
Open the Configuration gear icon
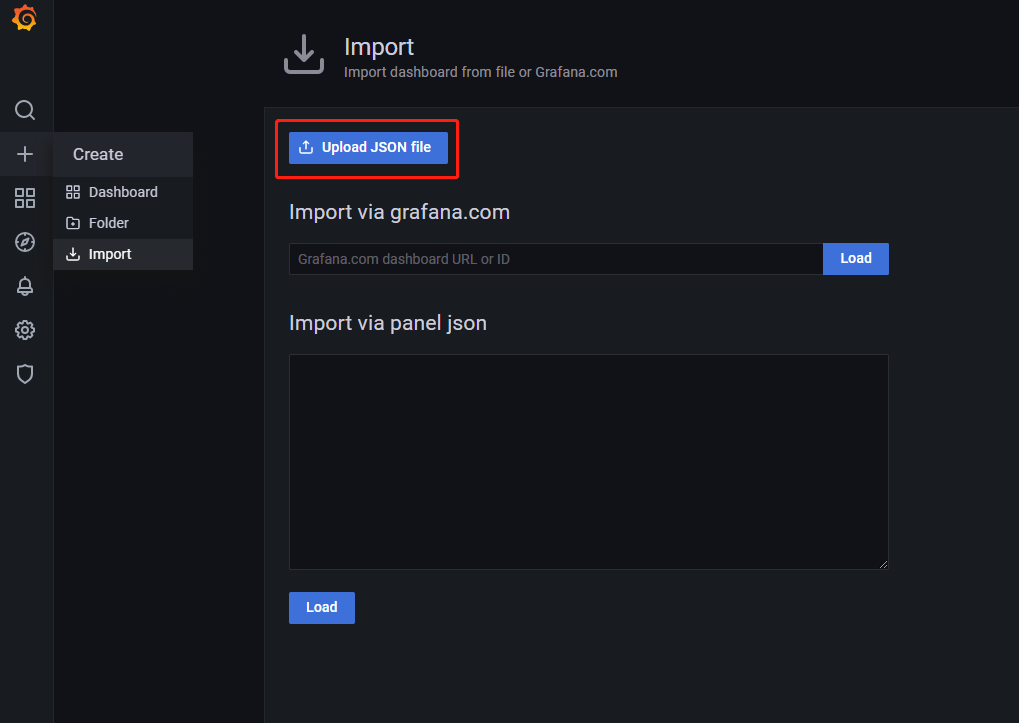coord(25,330)
